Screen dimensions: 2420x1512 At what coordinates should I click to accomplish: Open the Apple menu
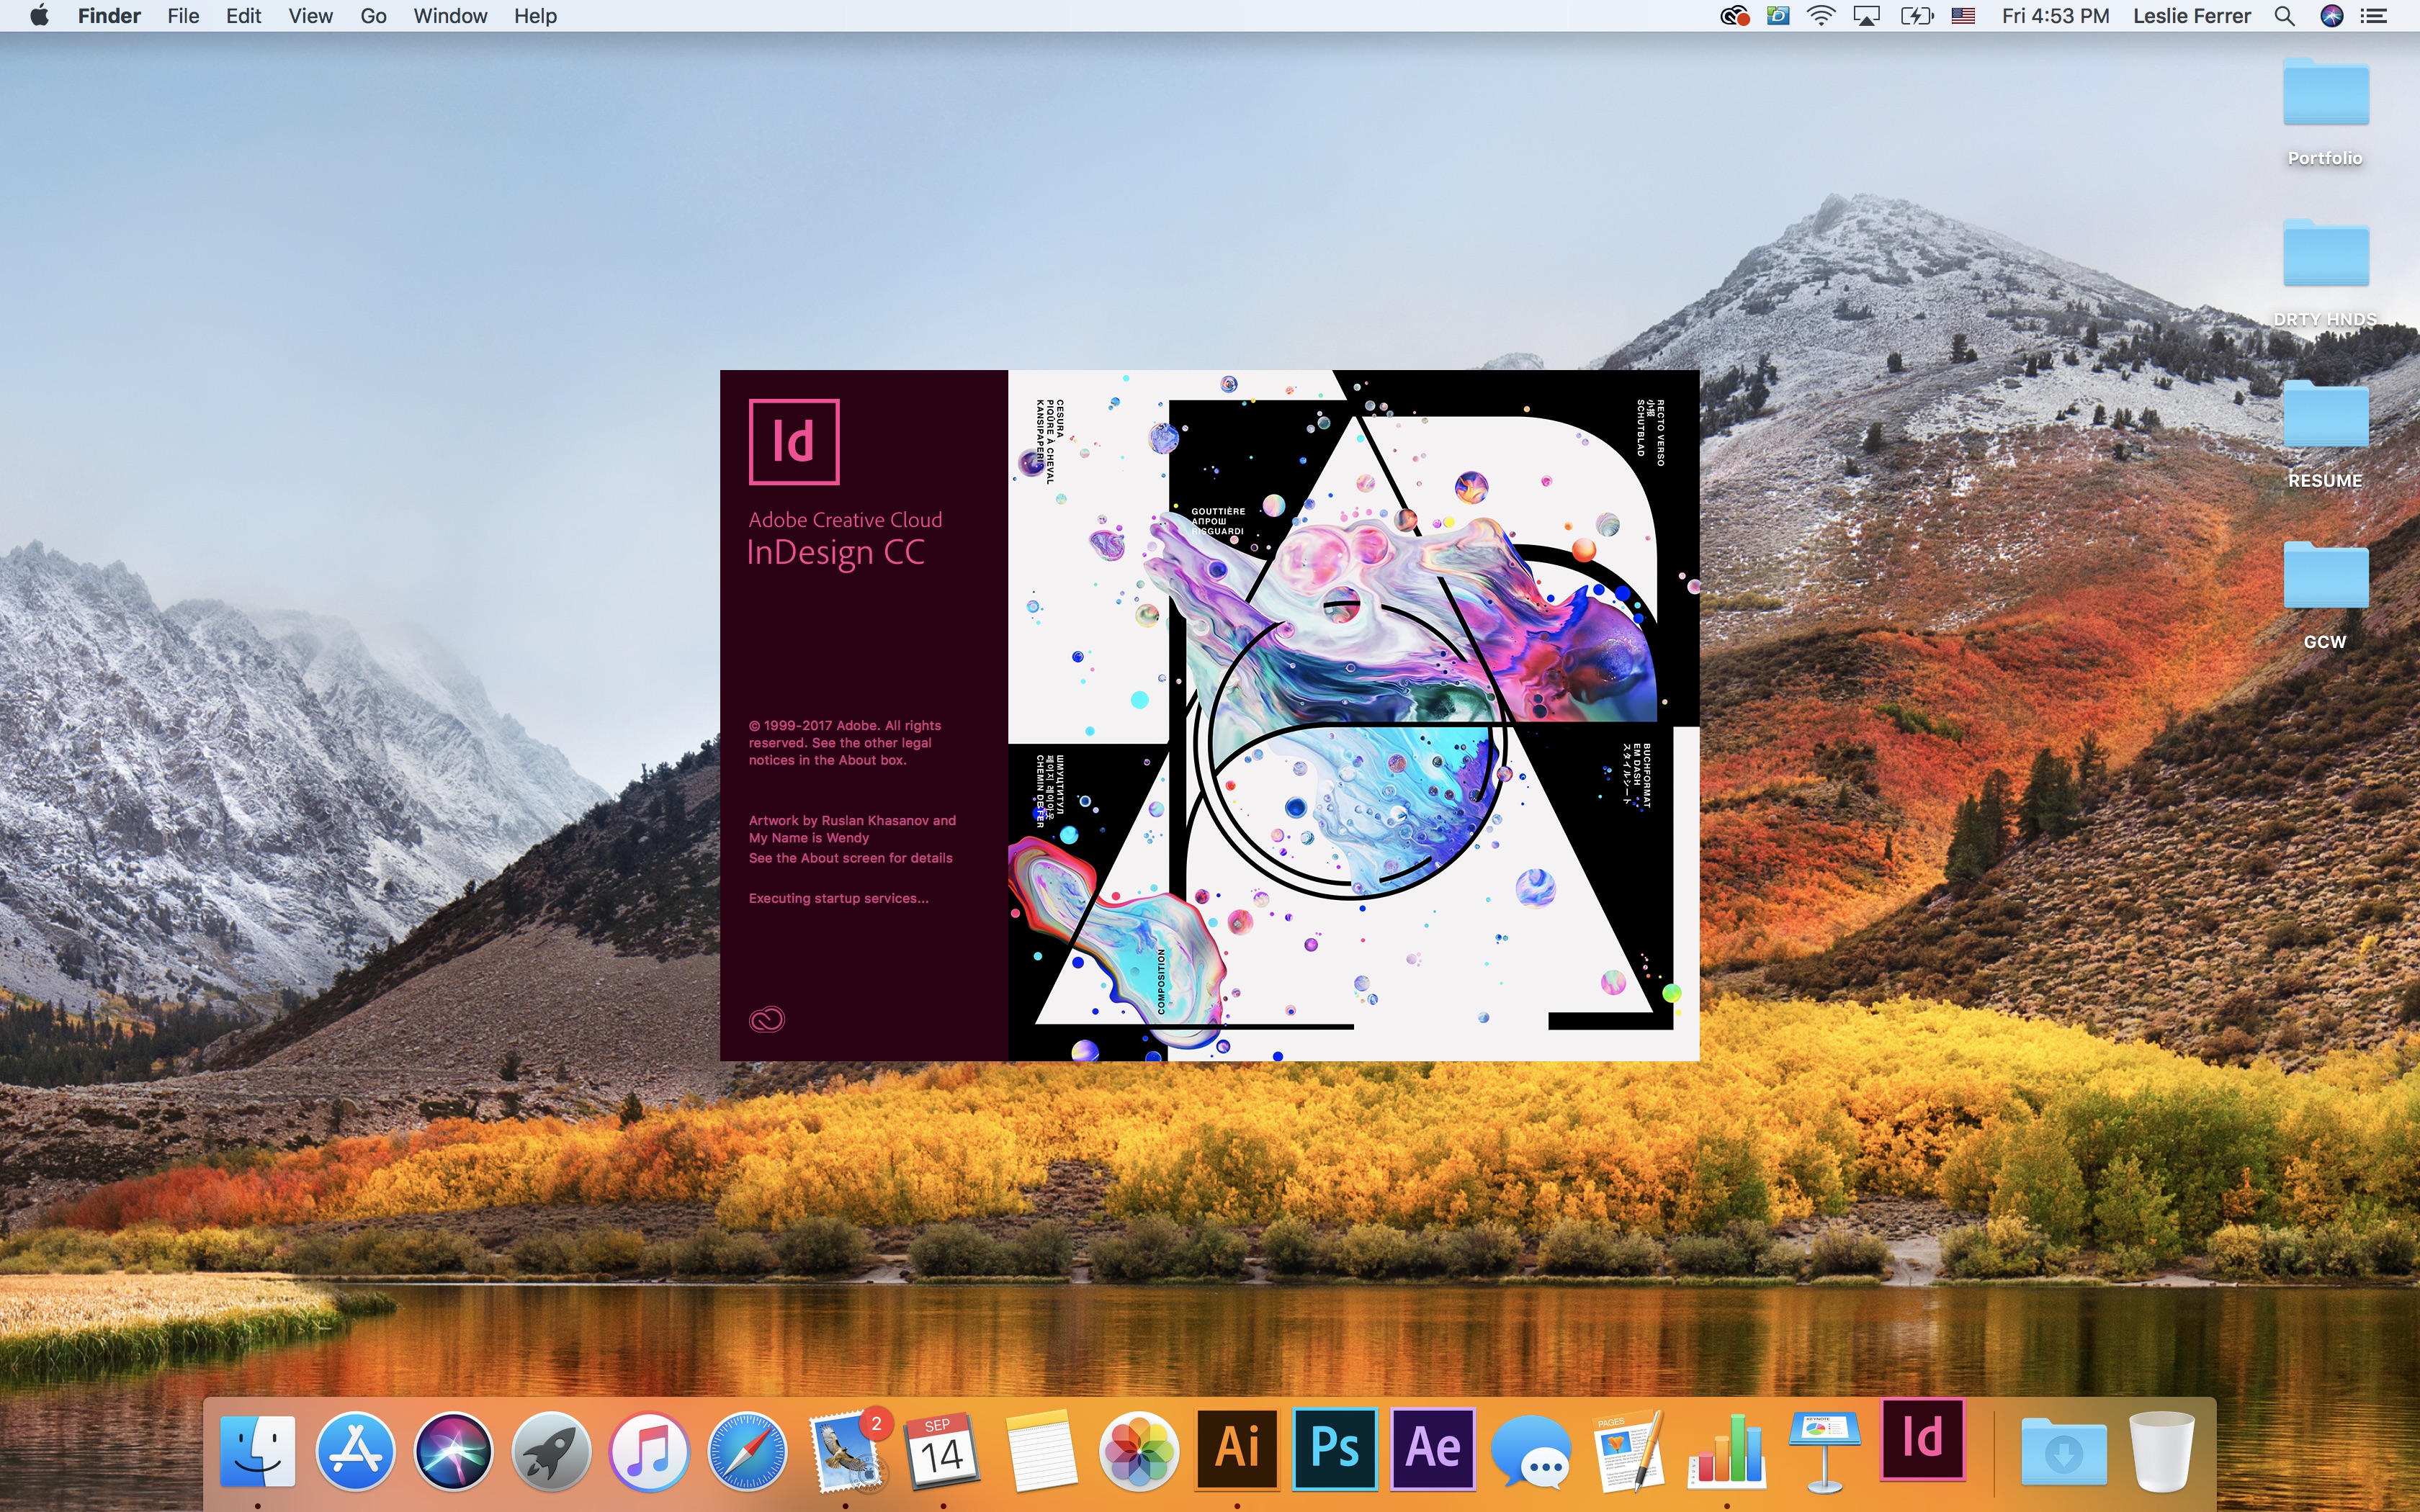(x=39, y=16)
